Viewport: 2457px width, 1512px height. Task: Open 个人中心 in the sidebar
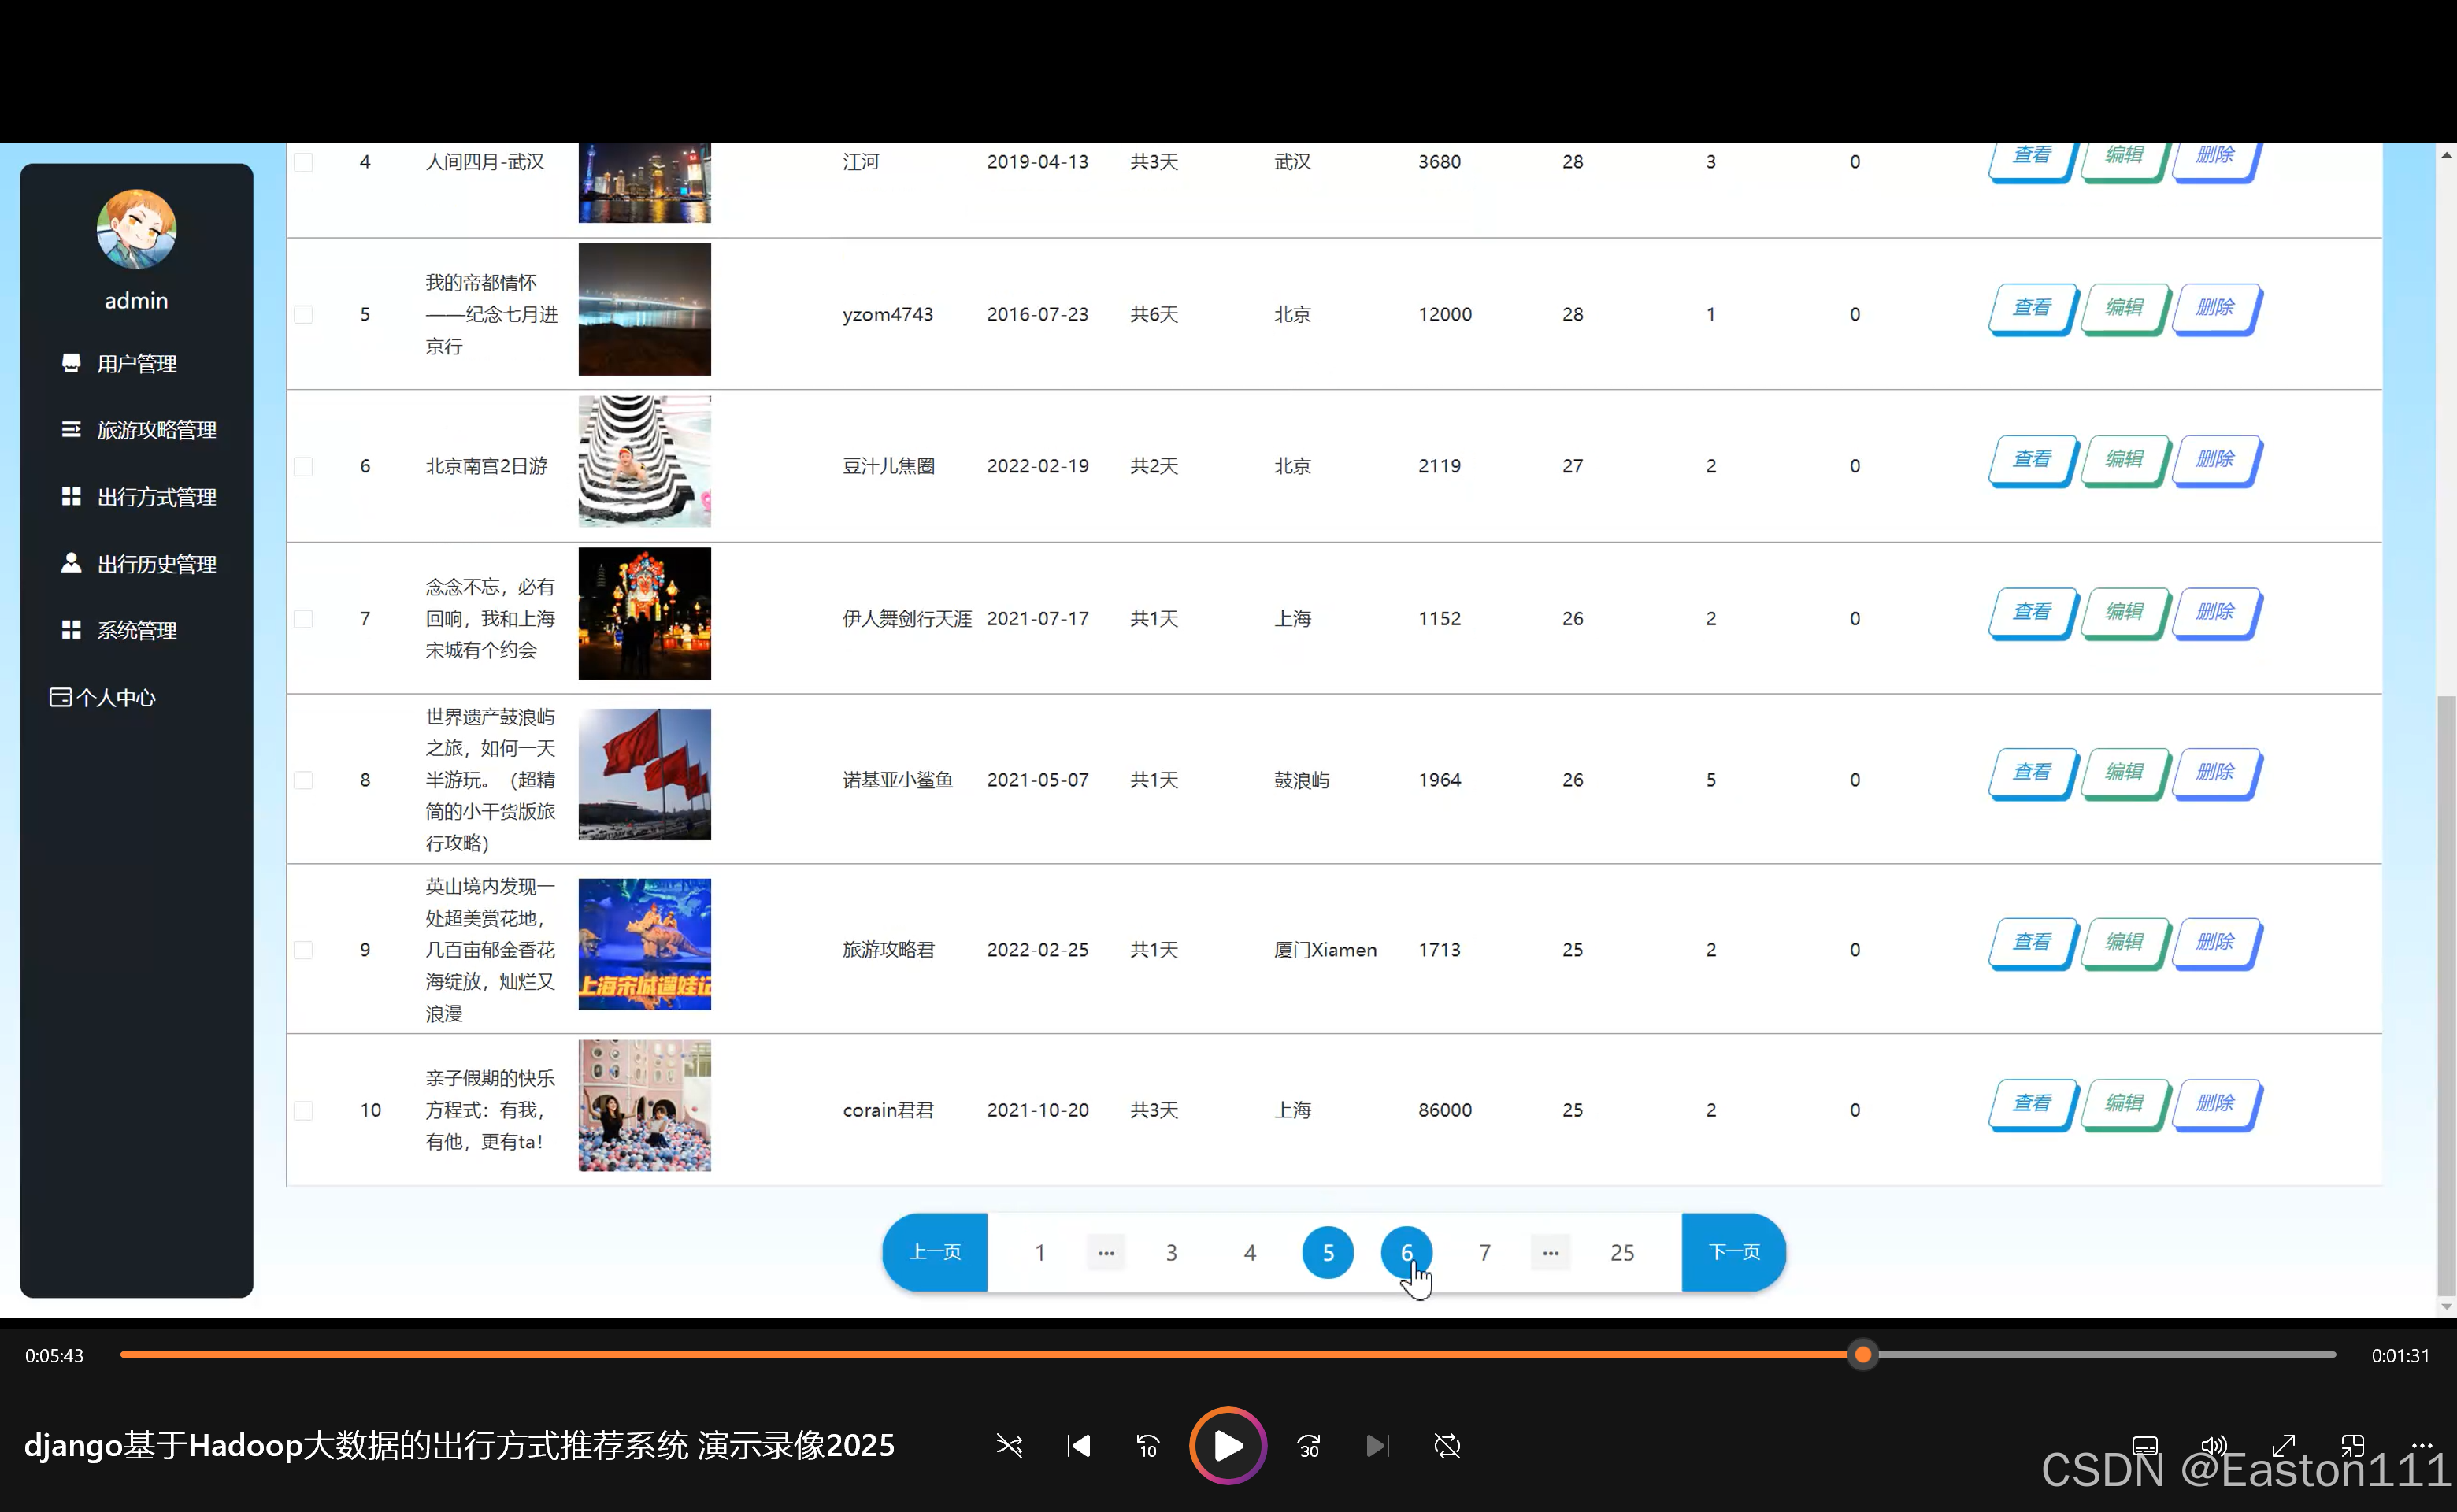click(103, 698)
